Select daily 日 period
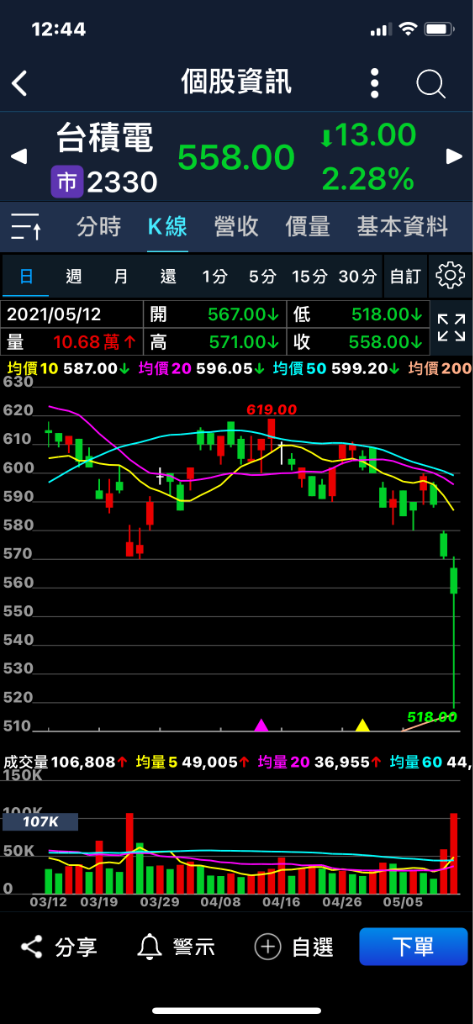Screen dimensions: 473x1024 click(26, 276)
